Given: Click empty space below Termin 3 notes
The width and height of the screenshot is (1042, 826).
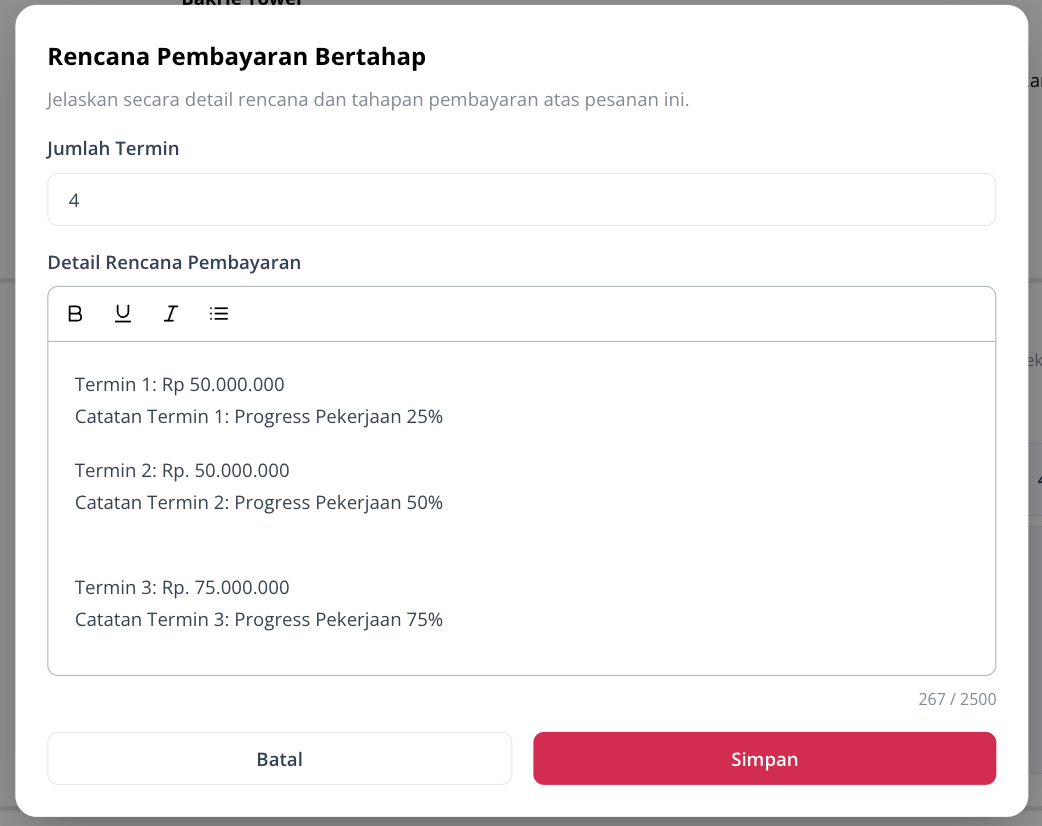Looking at the screenshot, I should [522, 653].
